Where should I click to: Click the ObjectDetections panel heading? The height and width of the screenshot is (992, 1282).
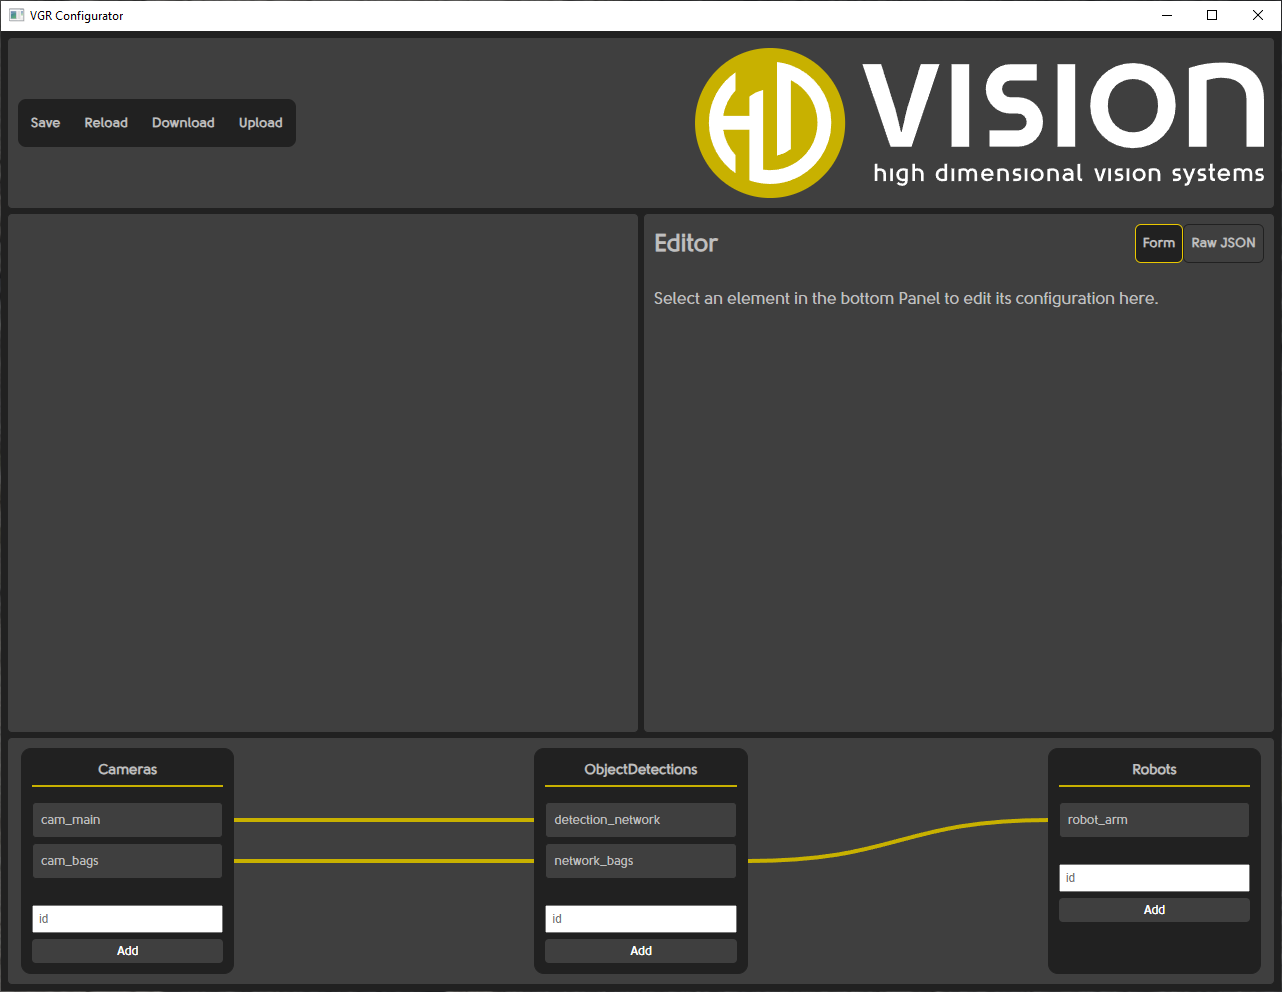pyautogui.click(x=641, y=769)
